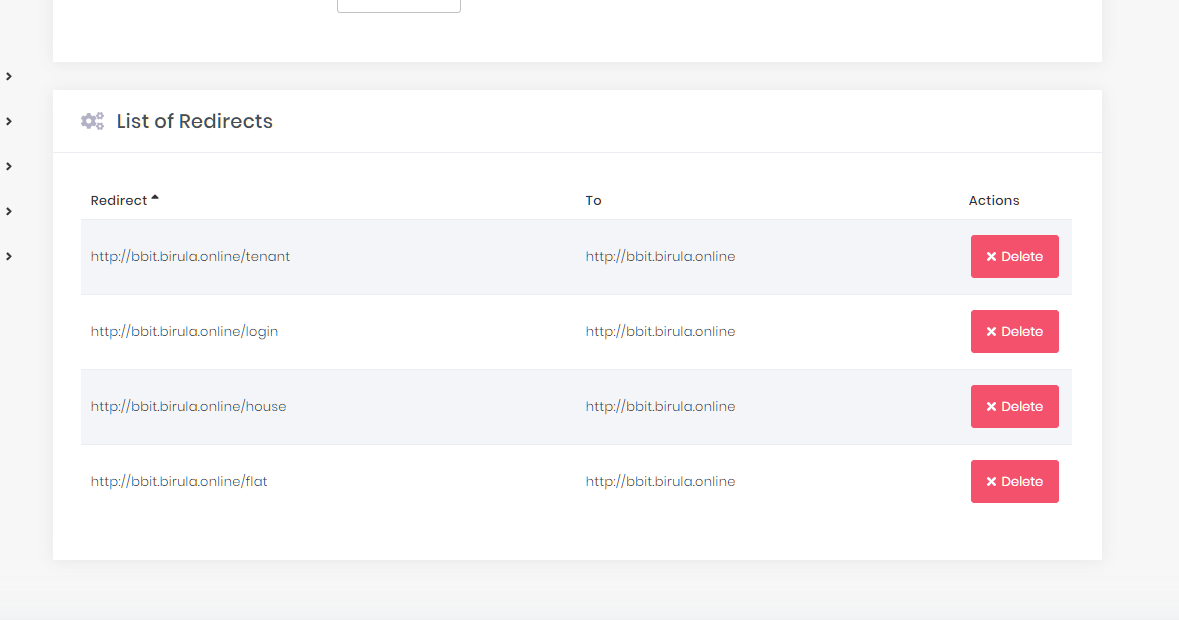This screenshot has width=1179, height=620.
Task: Click the X icon in flat row's Delete button
Action: [991, 482]
